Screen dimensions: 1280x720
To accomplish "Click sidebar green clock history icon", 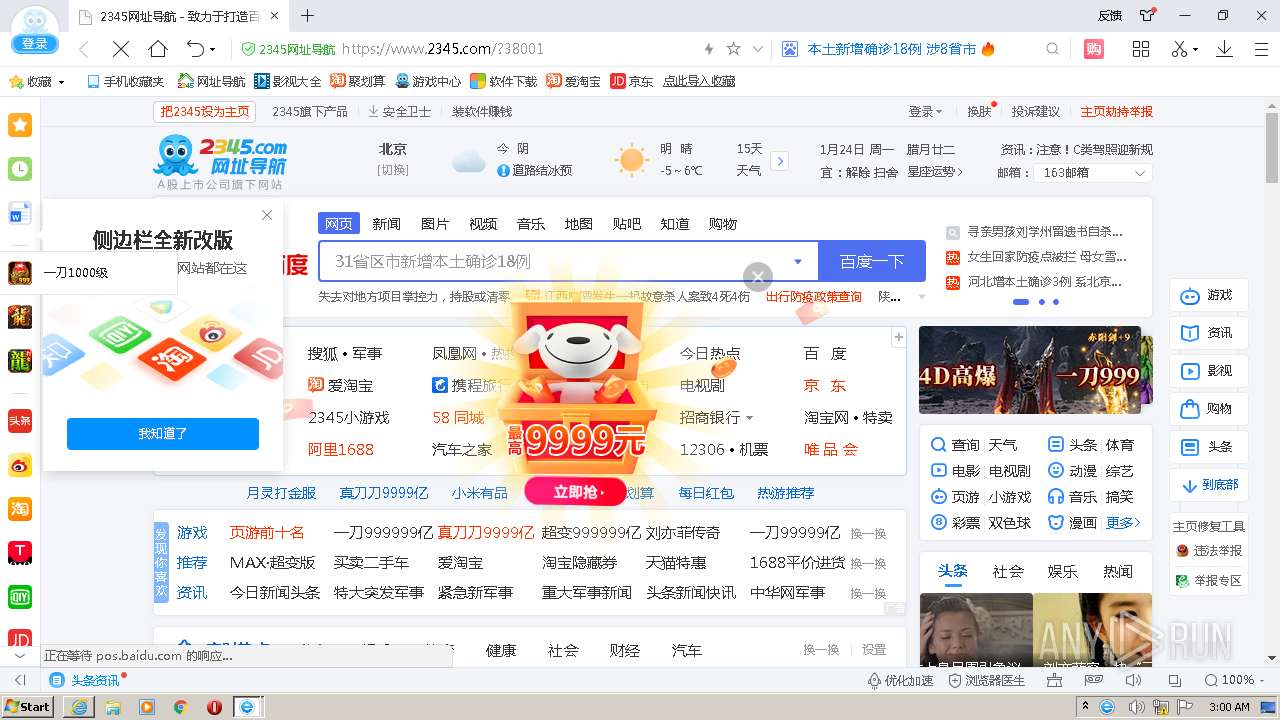I will pos(20,169).
